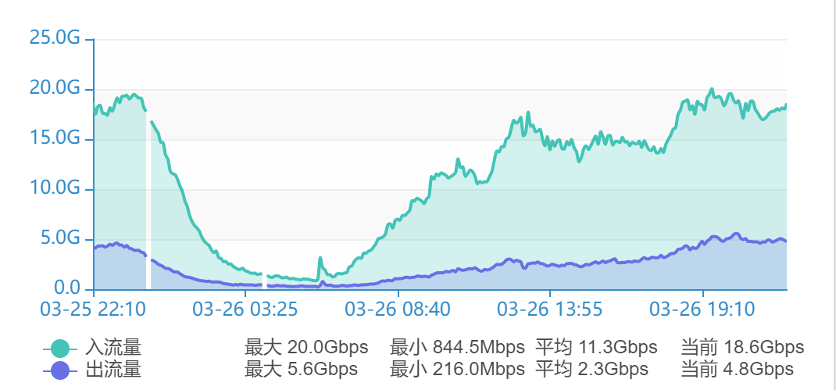
Task: Click the 最大 20.0Gbps inbound statistic
Action: [x=306, y=348]
